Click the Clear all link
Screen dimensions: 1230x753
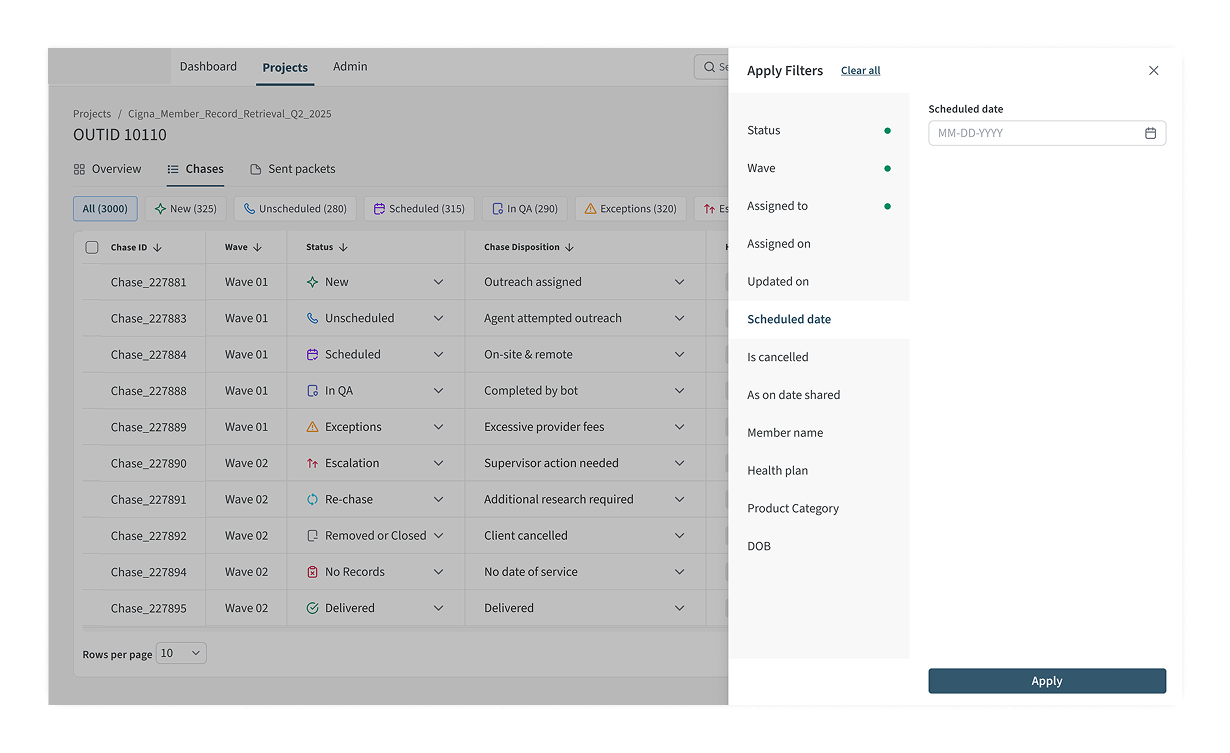coord(860,71)
